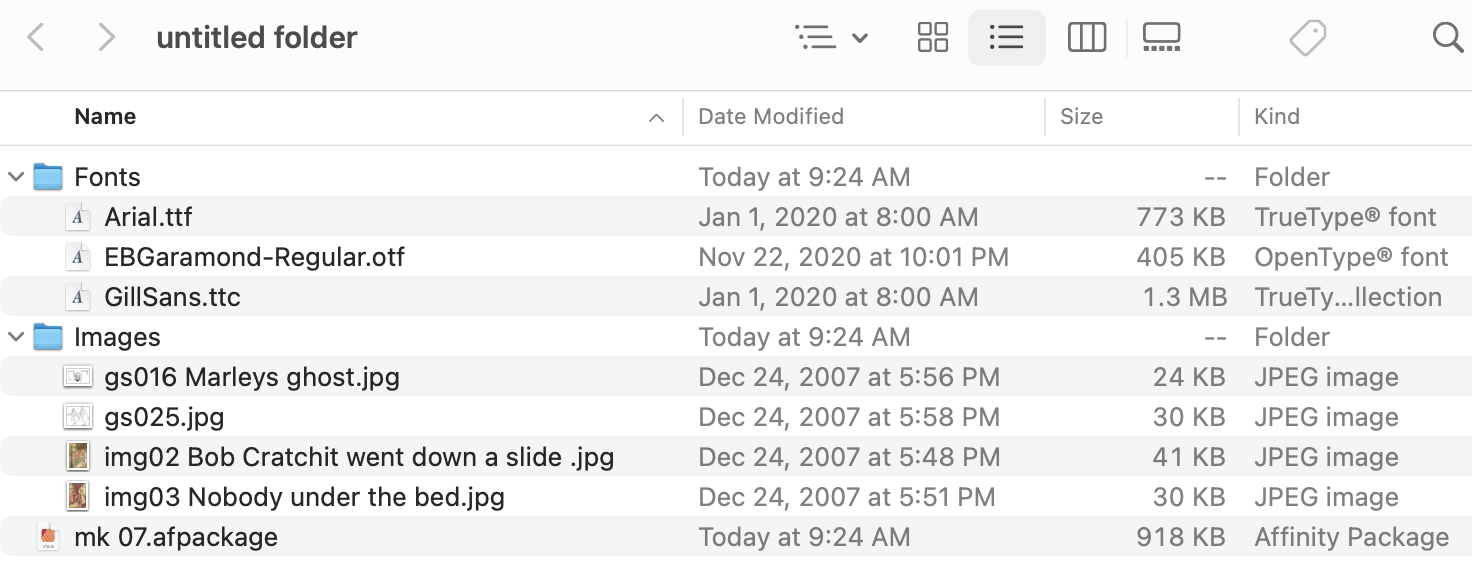Click the img03 Nobody under bed thumbnail

coord(77,497)
